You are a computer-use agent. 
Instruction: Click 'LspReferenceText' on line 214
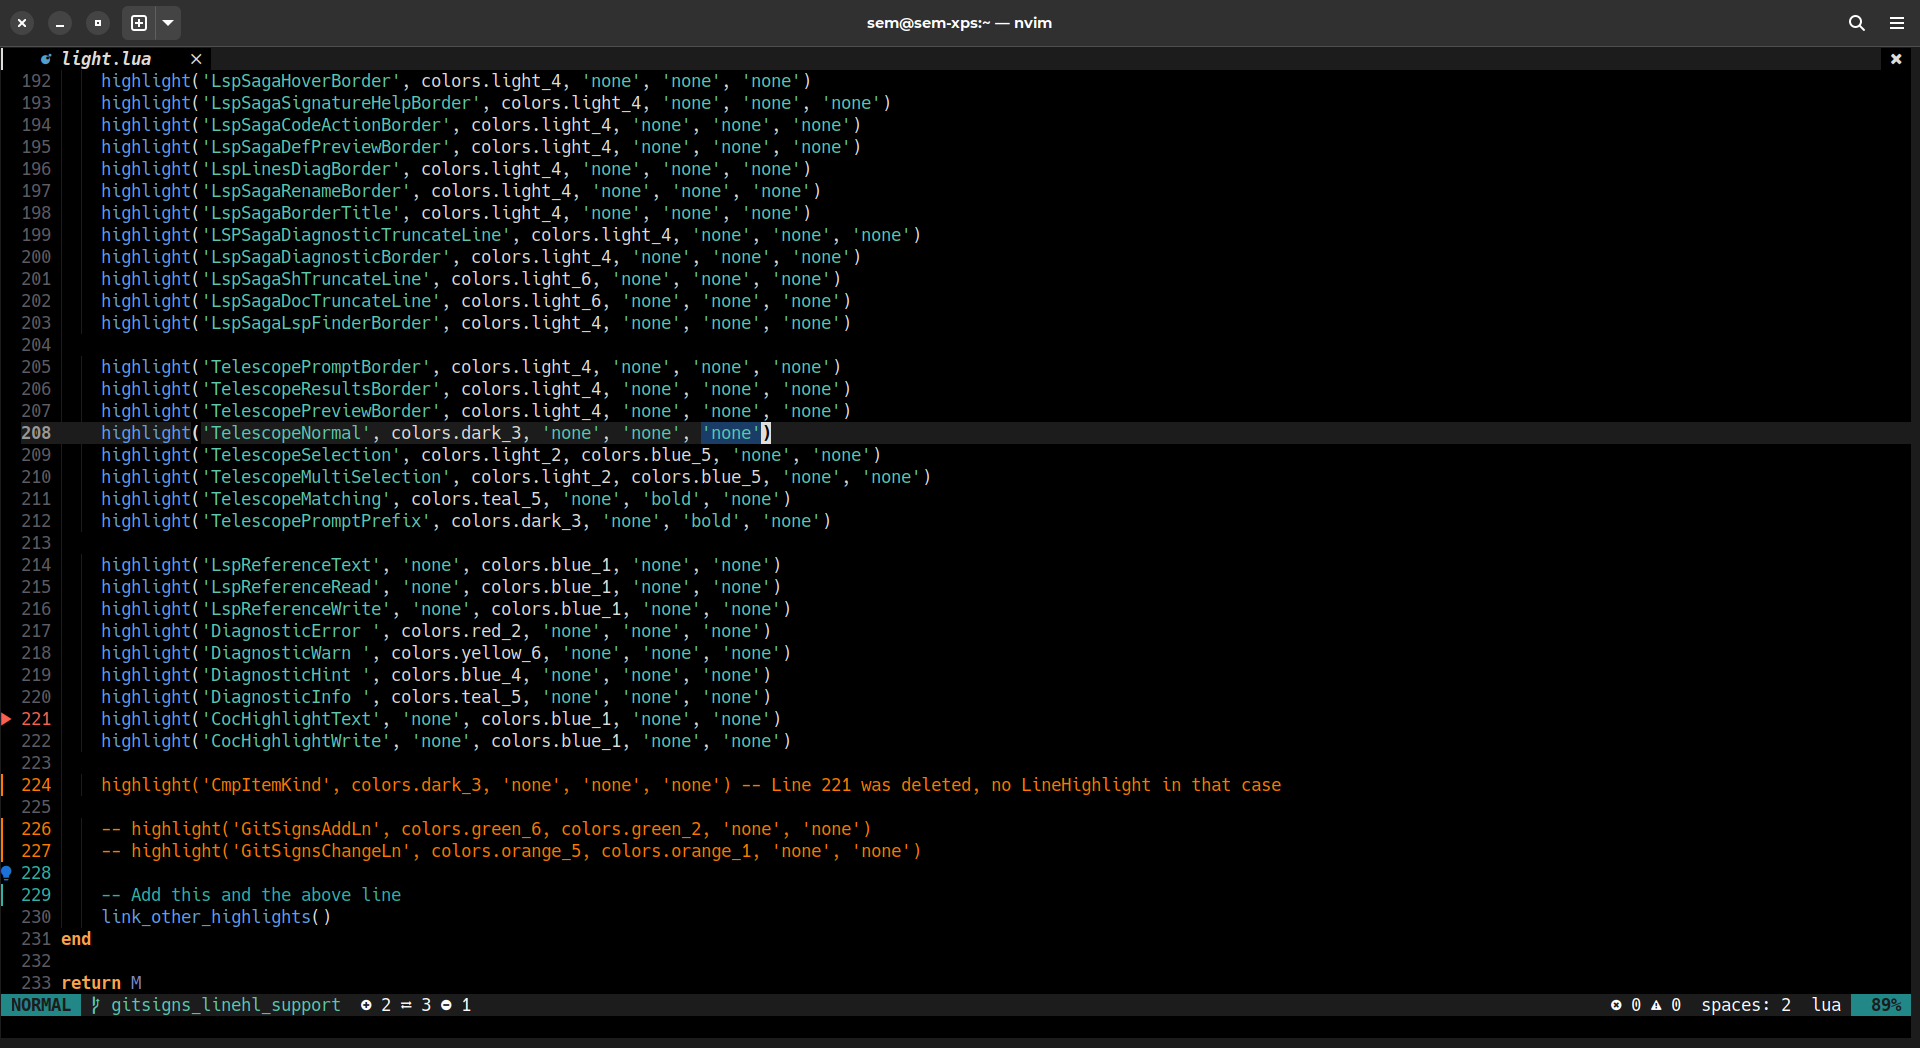pos(291,565)
